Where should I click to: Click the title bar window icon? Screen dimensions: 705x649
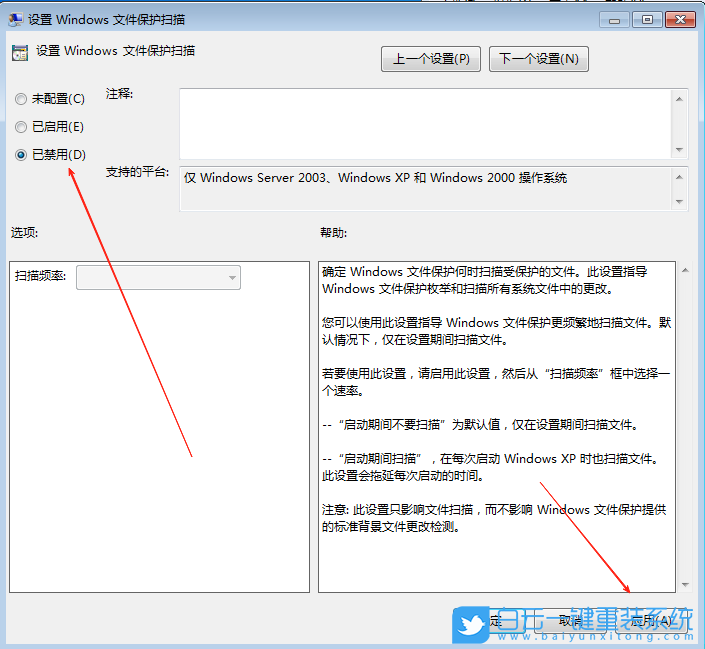click(x=16, y=20)
